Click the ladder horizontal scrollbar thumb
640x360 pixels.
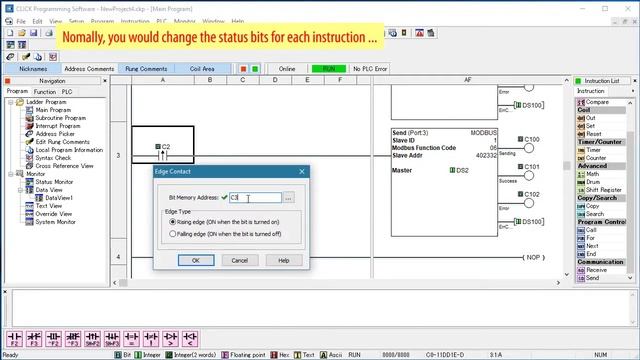coord(123,282)
